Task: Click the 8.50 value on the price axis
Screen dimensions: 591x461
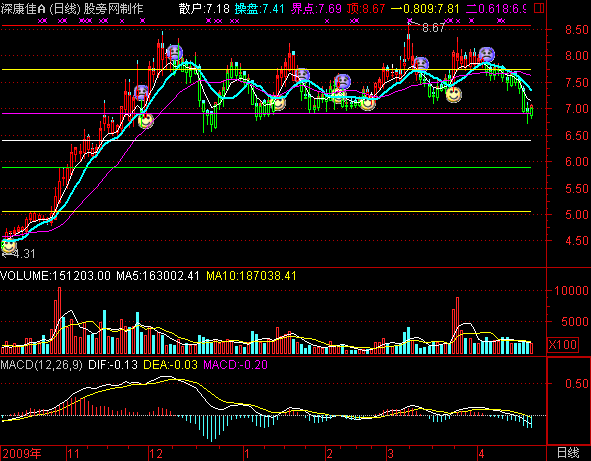Action: (x=576, y=29)
